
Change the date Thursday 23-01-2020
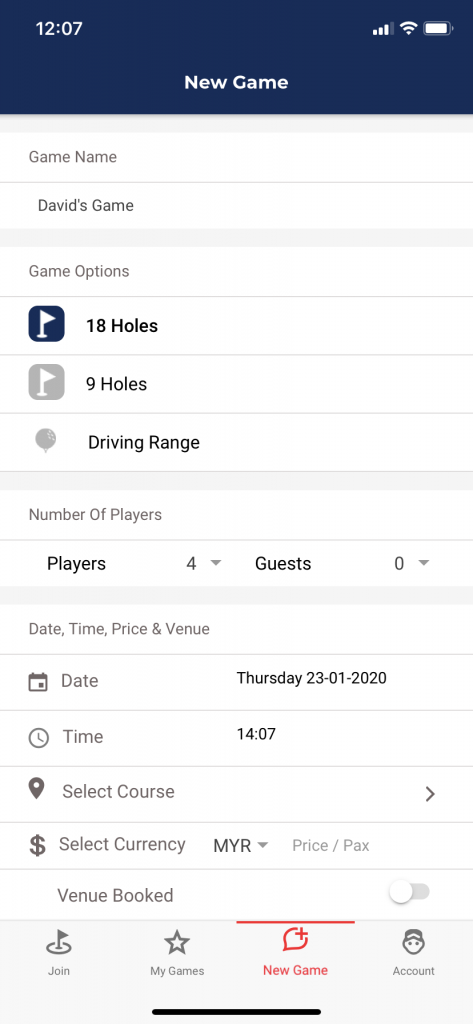(x=312, y=678)
